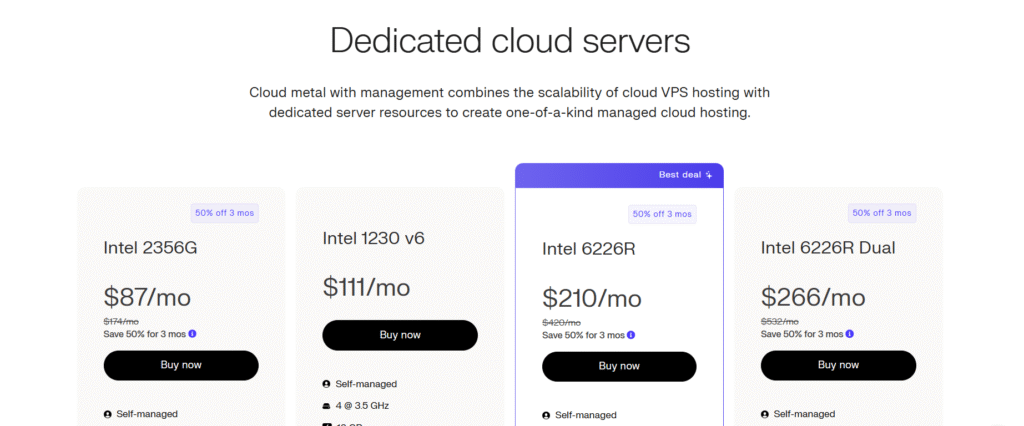Screen dimensions: 1024x426
Task: Click the Intel 6226R Dual plan title
Action: pos(828,248)
